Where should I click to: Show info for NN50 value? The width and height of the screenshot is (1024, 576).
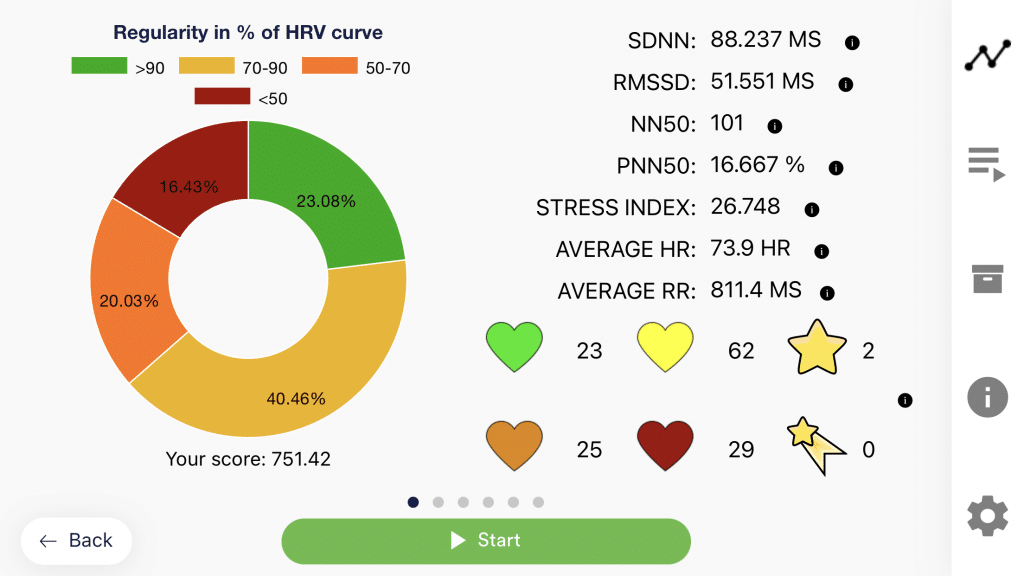[774, 126]
